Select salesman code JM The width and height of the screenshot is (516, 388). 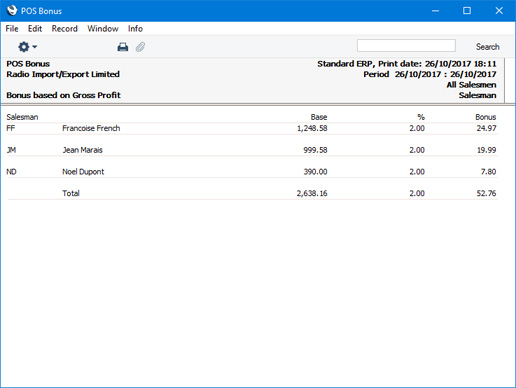(x=11, y=150)
